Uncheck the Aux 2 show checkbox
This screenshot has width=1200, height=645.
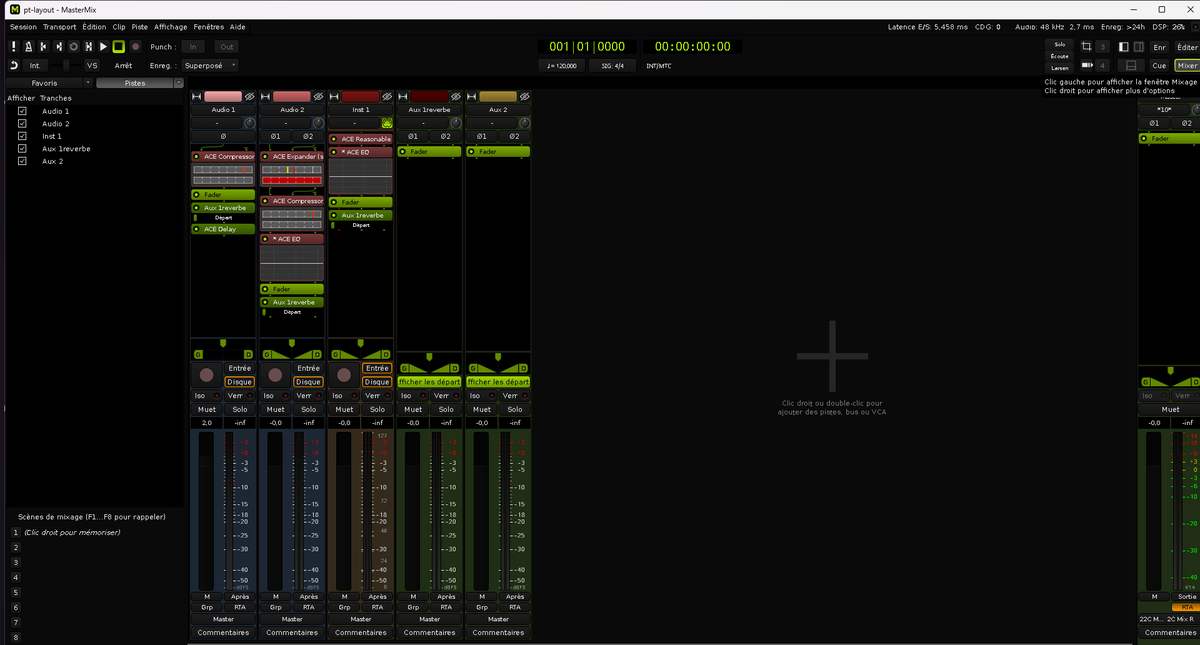click(22, 161)
